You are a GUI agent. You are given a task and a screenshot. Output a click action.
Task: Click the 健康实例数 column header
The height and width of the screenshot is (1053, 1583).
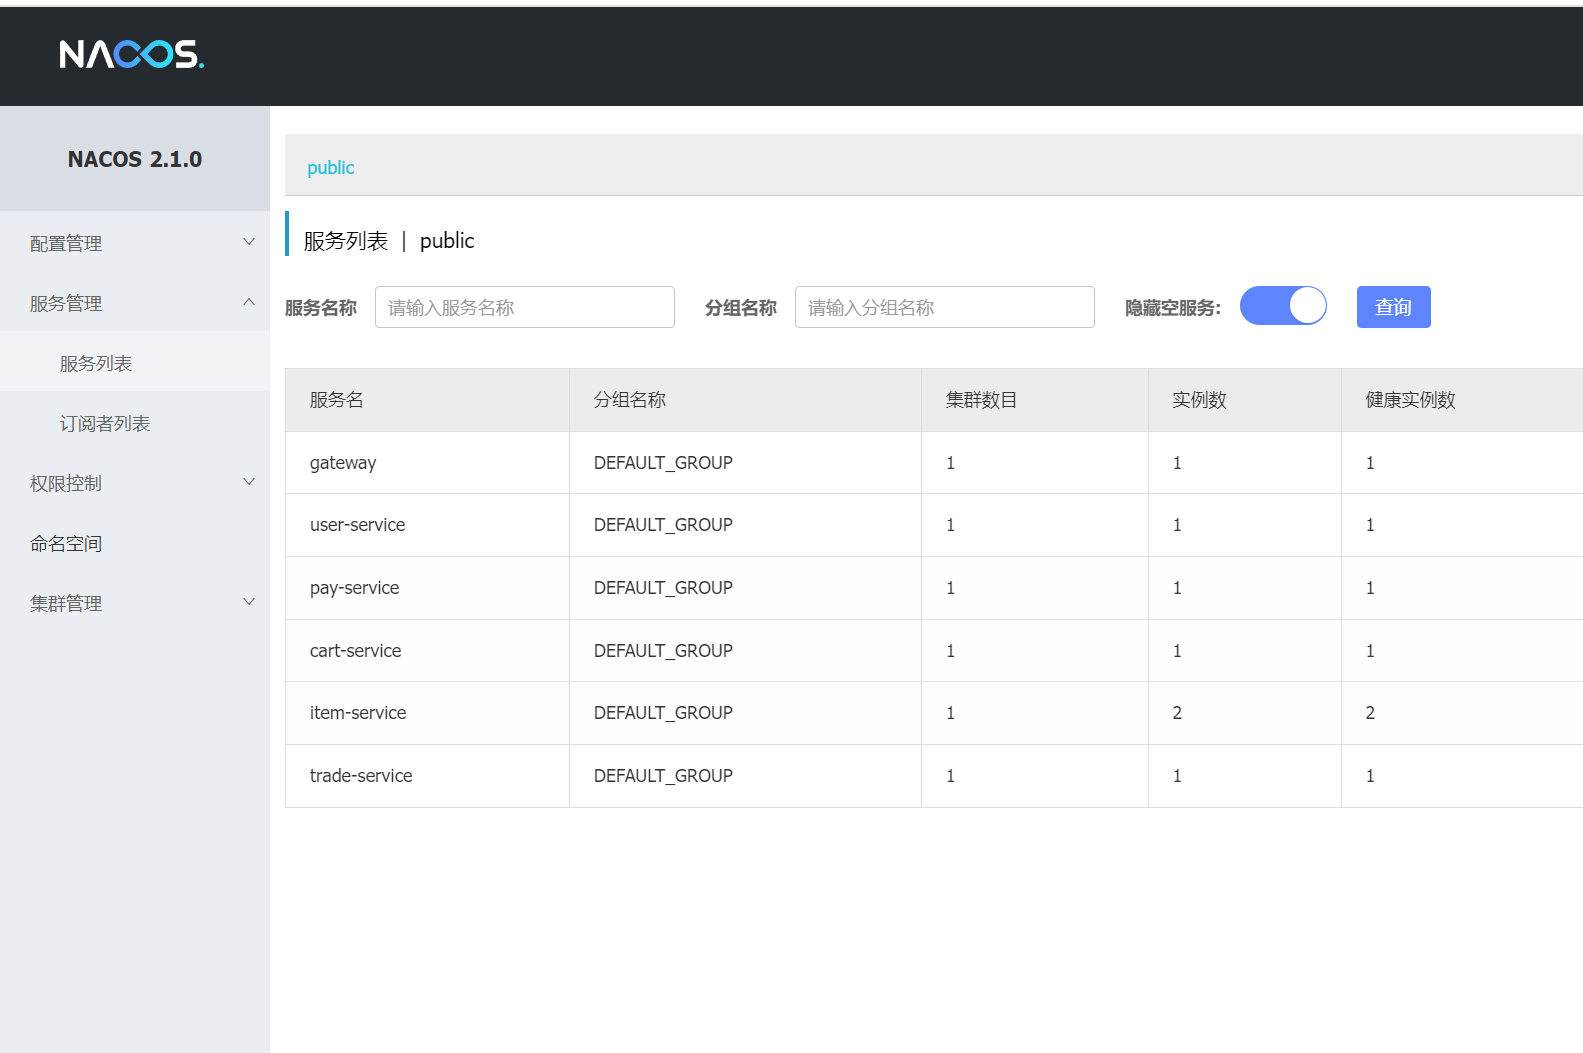1410,400
